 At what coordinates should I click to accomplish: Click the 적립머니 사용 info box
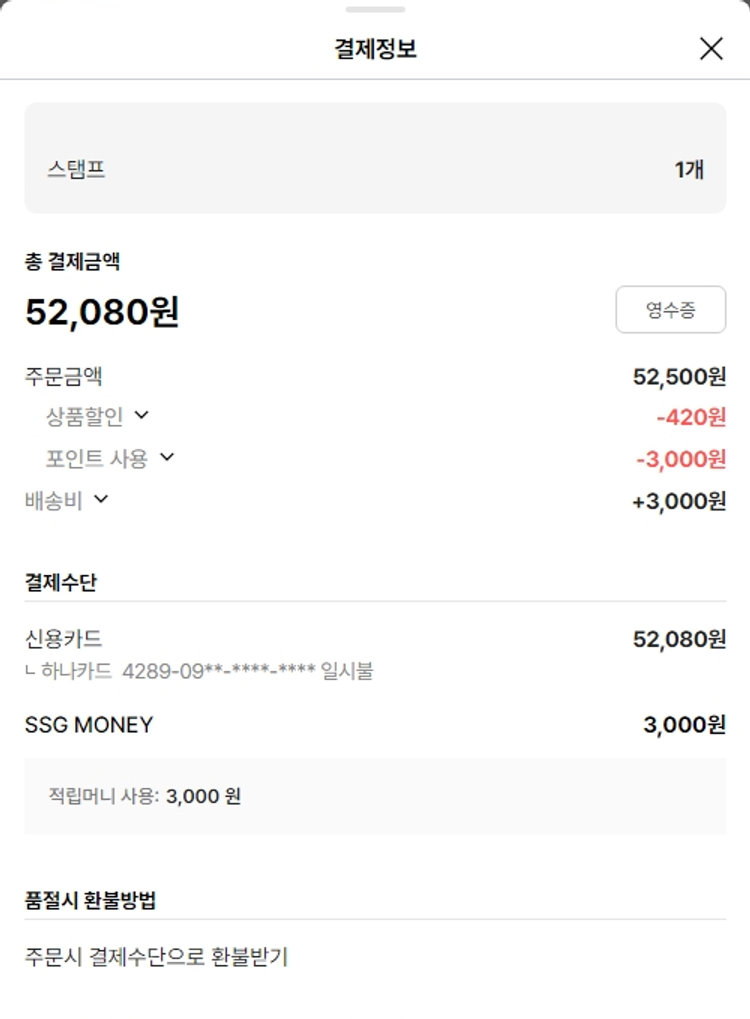click(375, 796)
